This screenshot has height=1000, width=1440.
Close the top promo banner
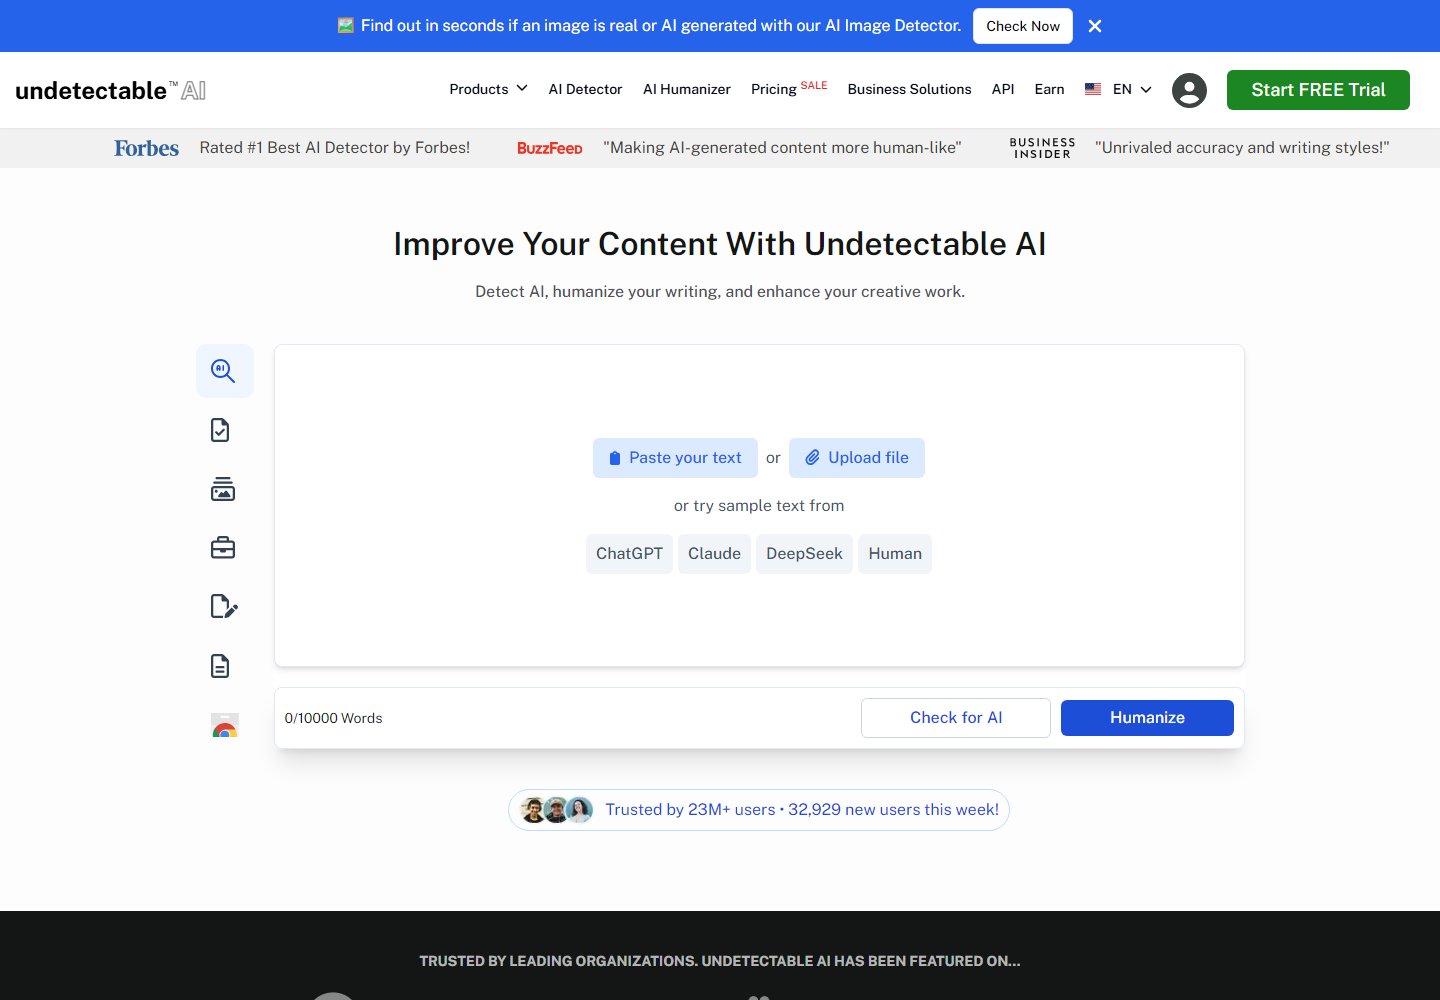tap(1095, 26)
